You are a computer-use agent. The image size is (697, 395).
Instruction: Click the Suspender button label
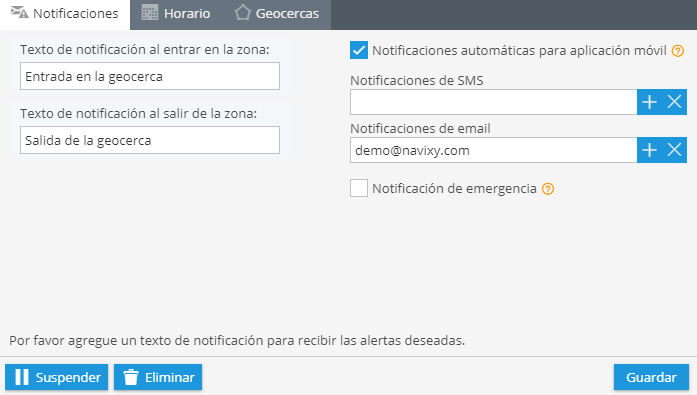tap(68, 377)
